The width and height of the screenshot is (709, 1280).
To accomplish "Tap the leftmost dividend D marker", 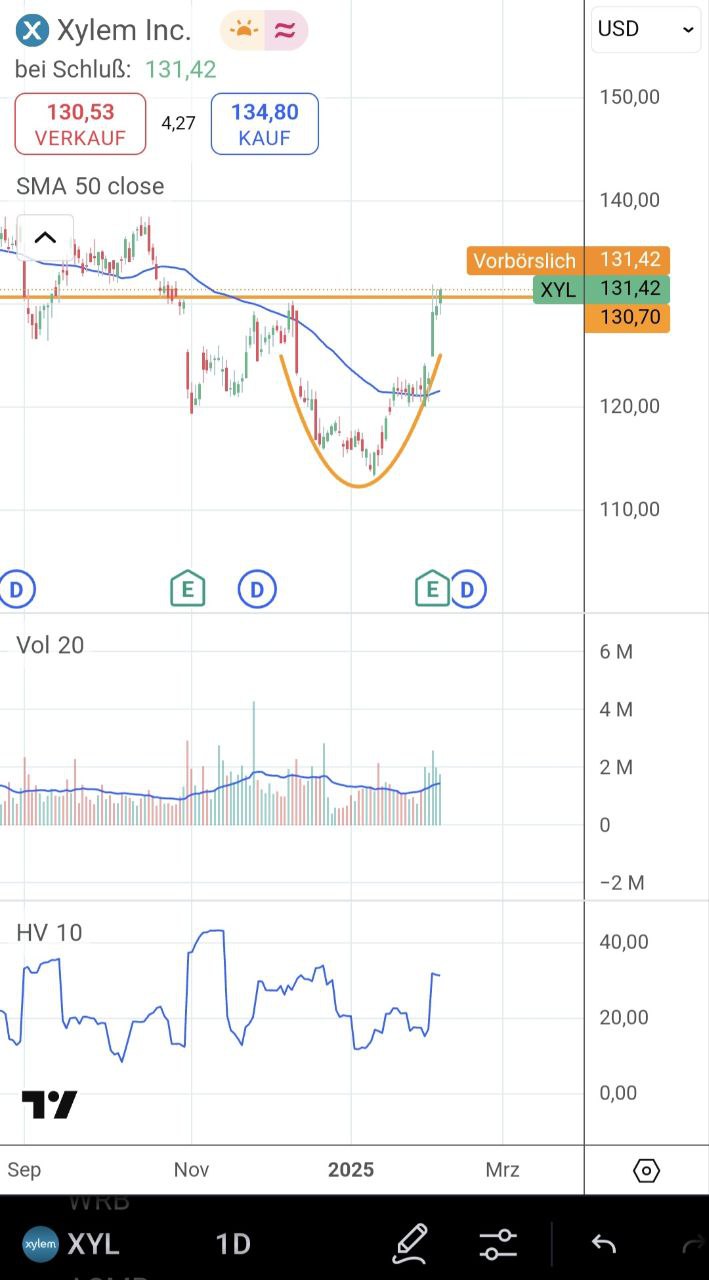I will [17, 589].
